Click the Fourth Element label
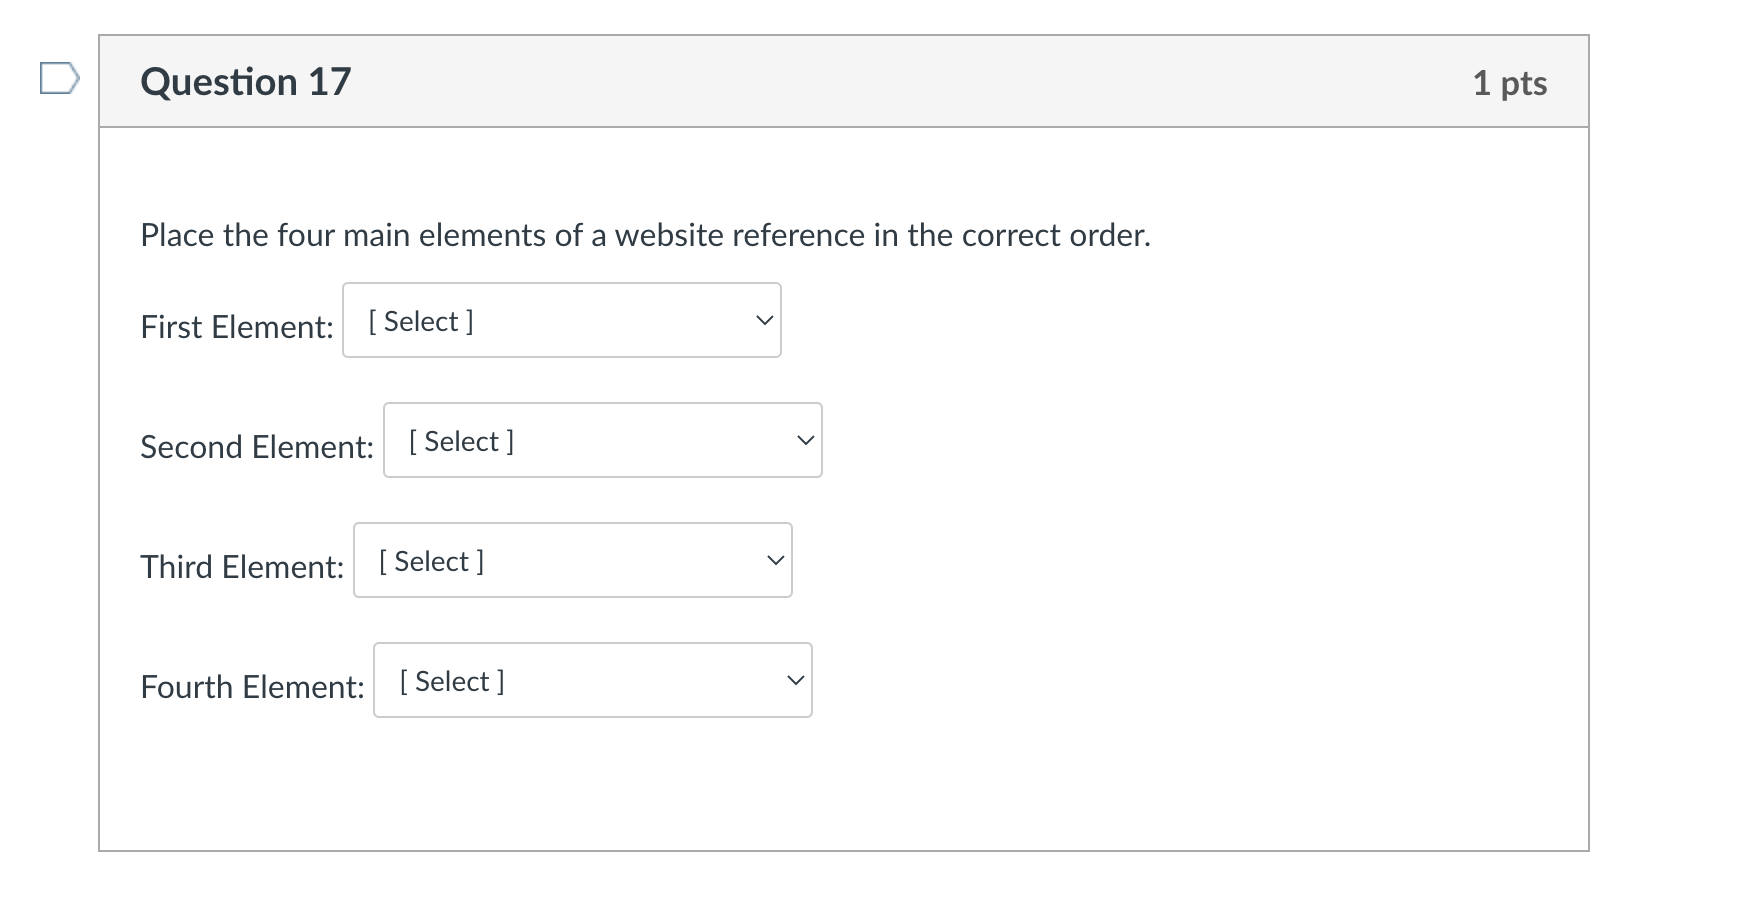1746x906 pixels. click(252, 687)
